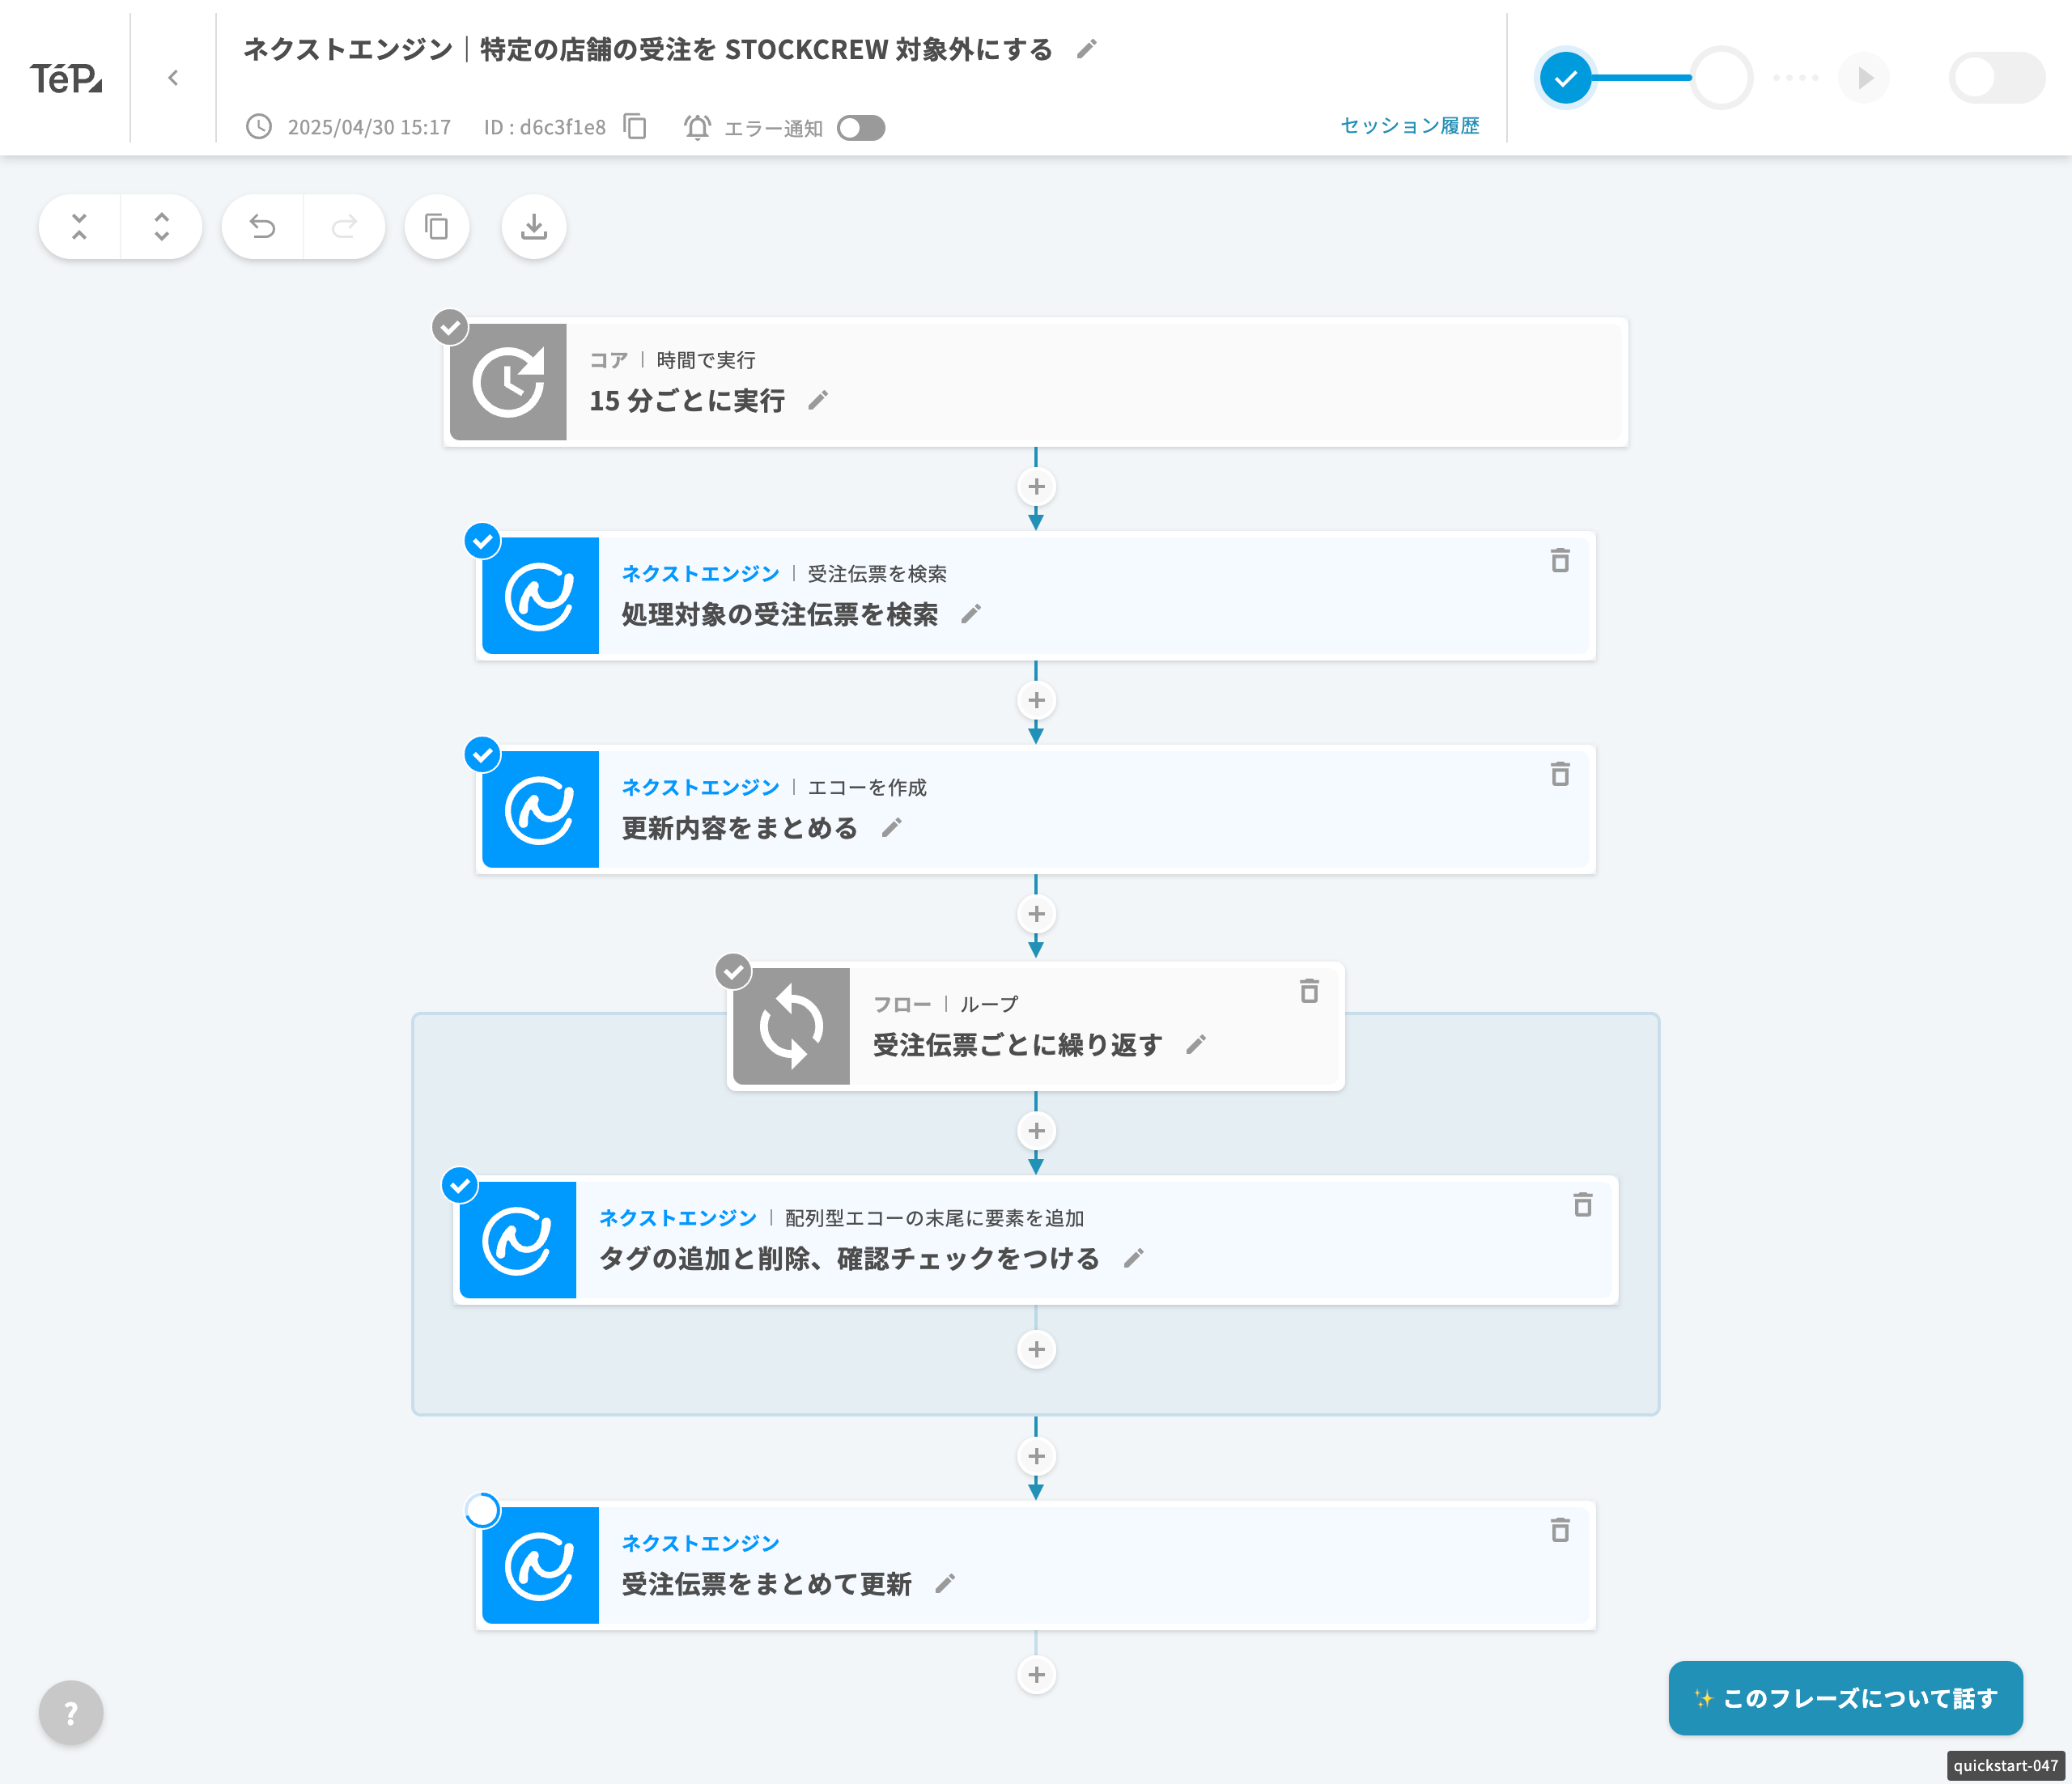Edit the 15 分ごとに実行 name

point(818,401)
